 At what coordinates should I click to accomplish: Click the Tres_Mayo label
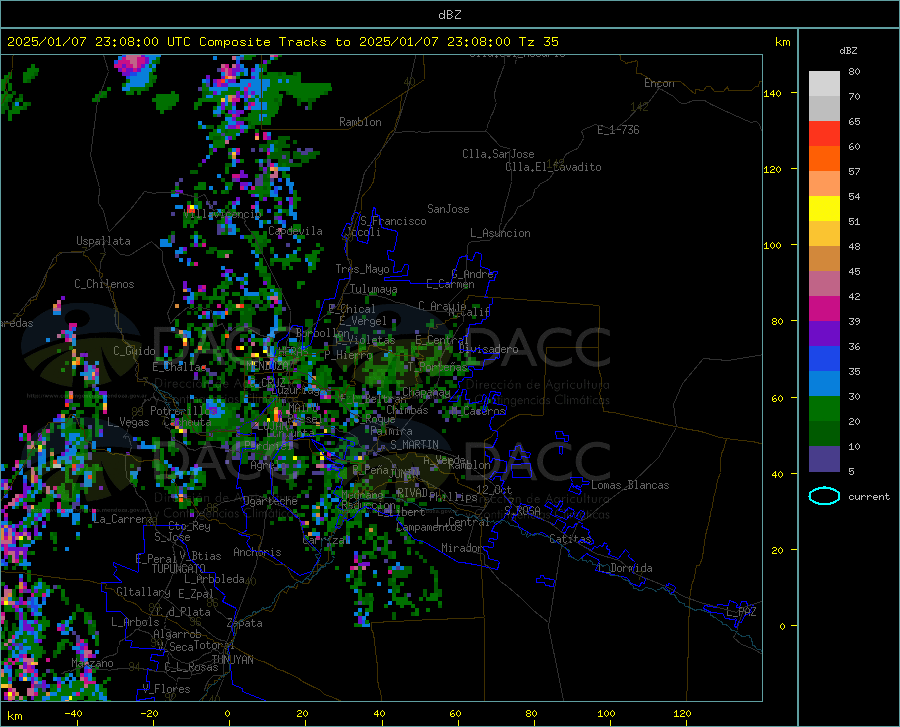(x=362, y=269)
